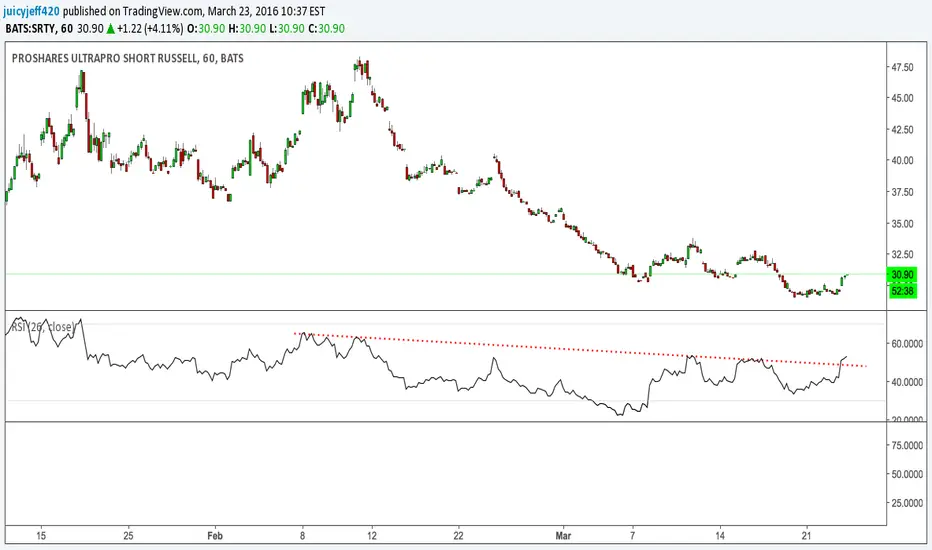Click the green up-arrow change indicator
The width and height of the screenshot is (932, 550).
pyautogui.click(x=110, y=29)
